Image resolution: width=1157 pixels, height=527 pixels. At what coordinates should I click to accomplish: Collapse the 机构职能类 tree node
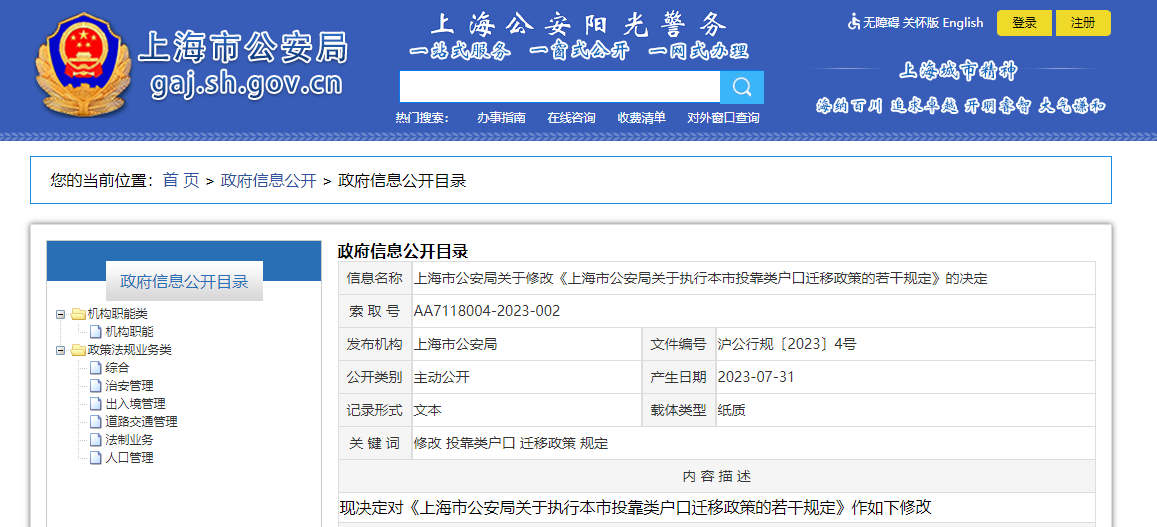point(61,314)
